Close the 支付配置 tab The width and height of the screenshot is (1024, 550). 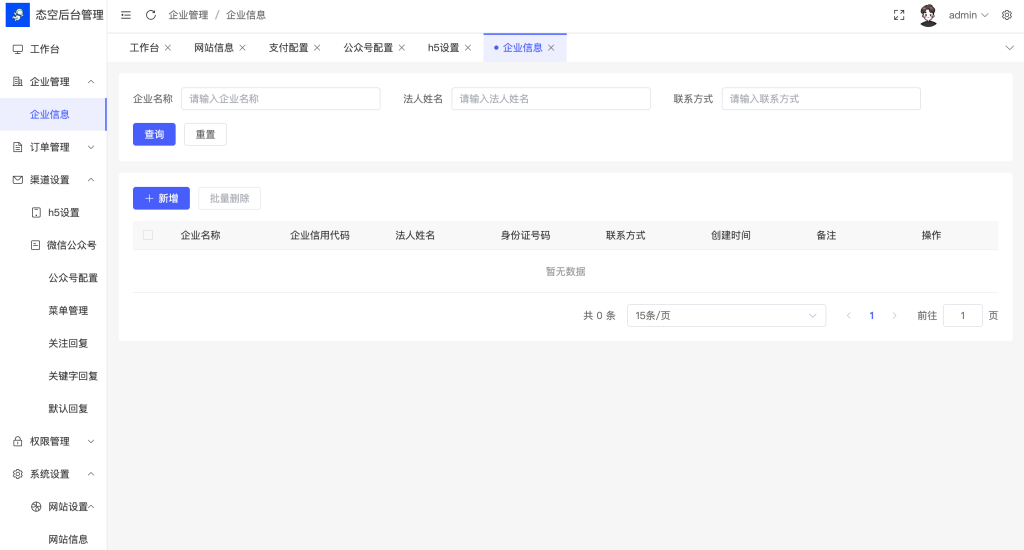pos(317,48)
